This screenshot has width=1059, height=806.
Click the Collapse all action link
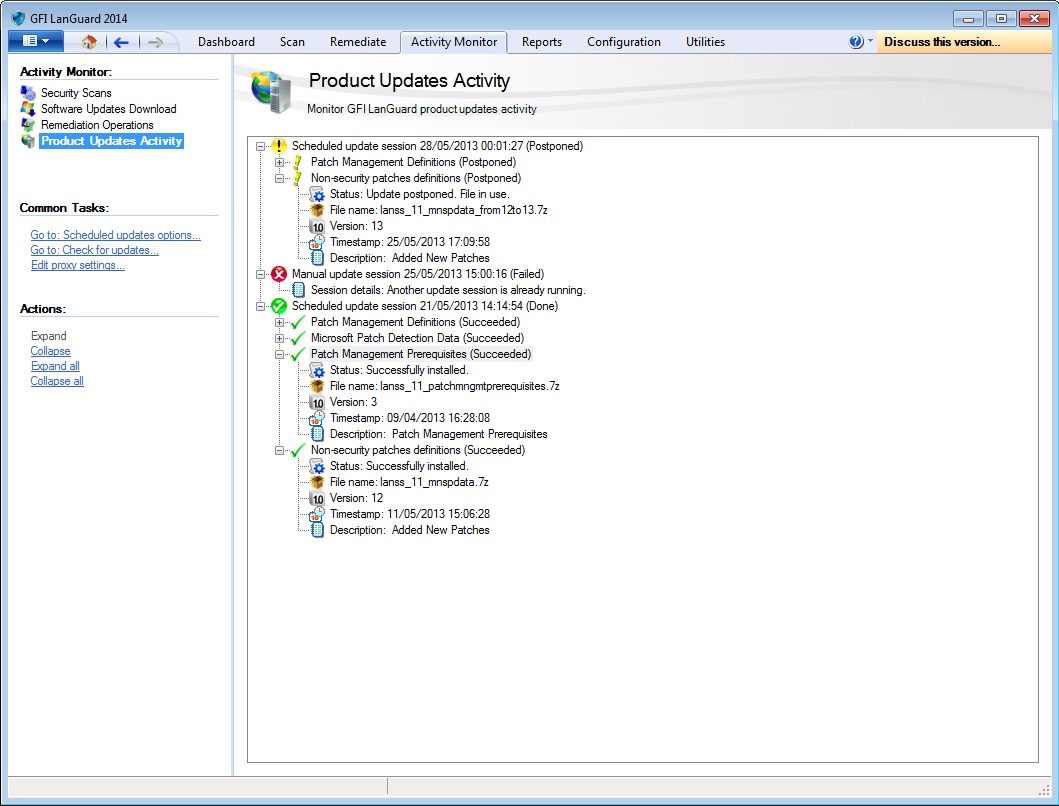pos(57,381)
